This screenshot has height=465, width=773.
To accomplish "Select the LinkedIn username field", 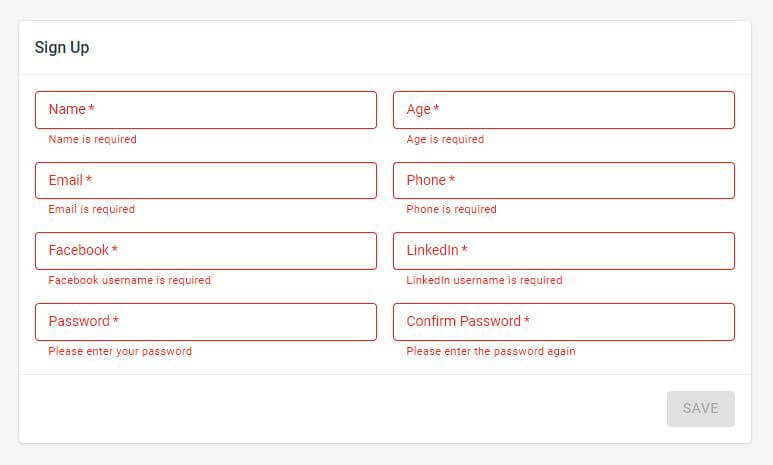I will pos(563,251).
